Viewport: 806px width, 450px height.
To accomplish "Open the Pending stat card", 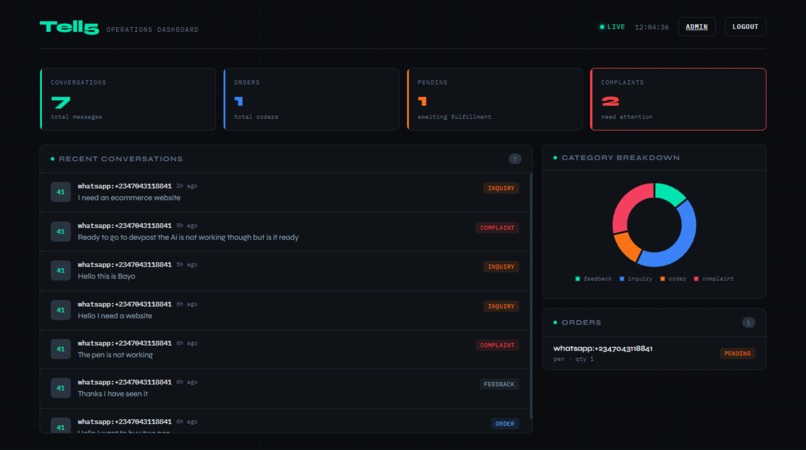I will (494, 99).
